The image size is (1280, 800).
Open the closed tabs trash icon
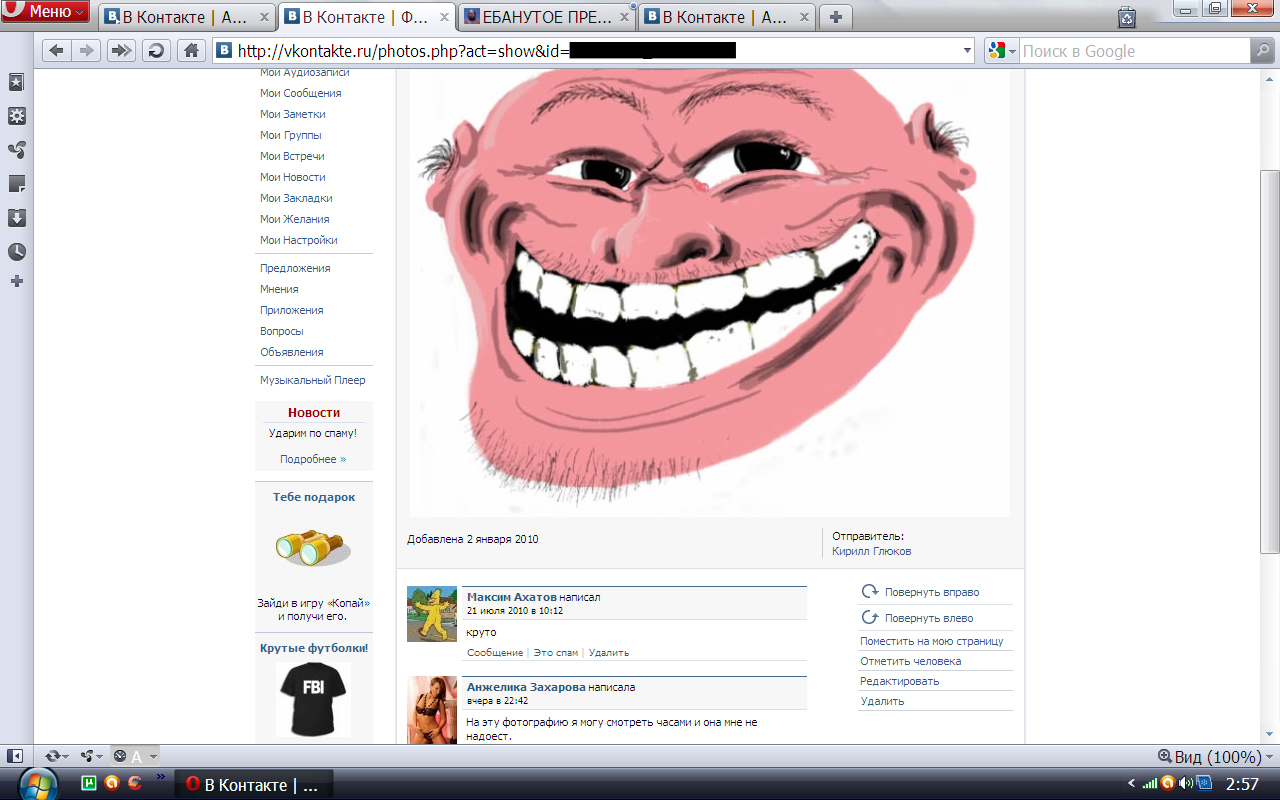click(1127, 16)
